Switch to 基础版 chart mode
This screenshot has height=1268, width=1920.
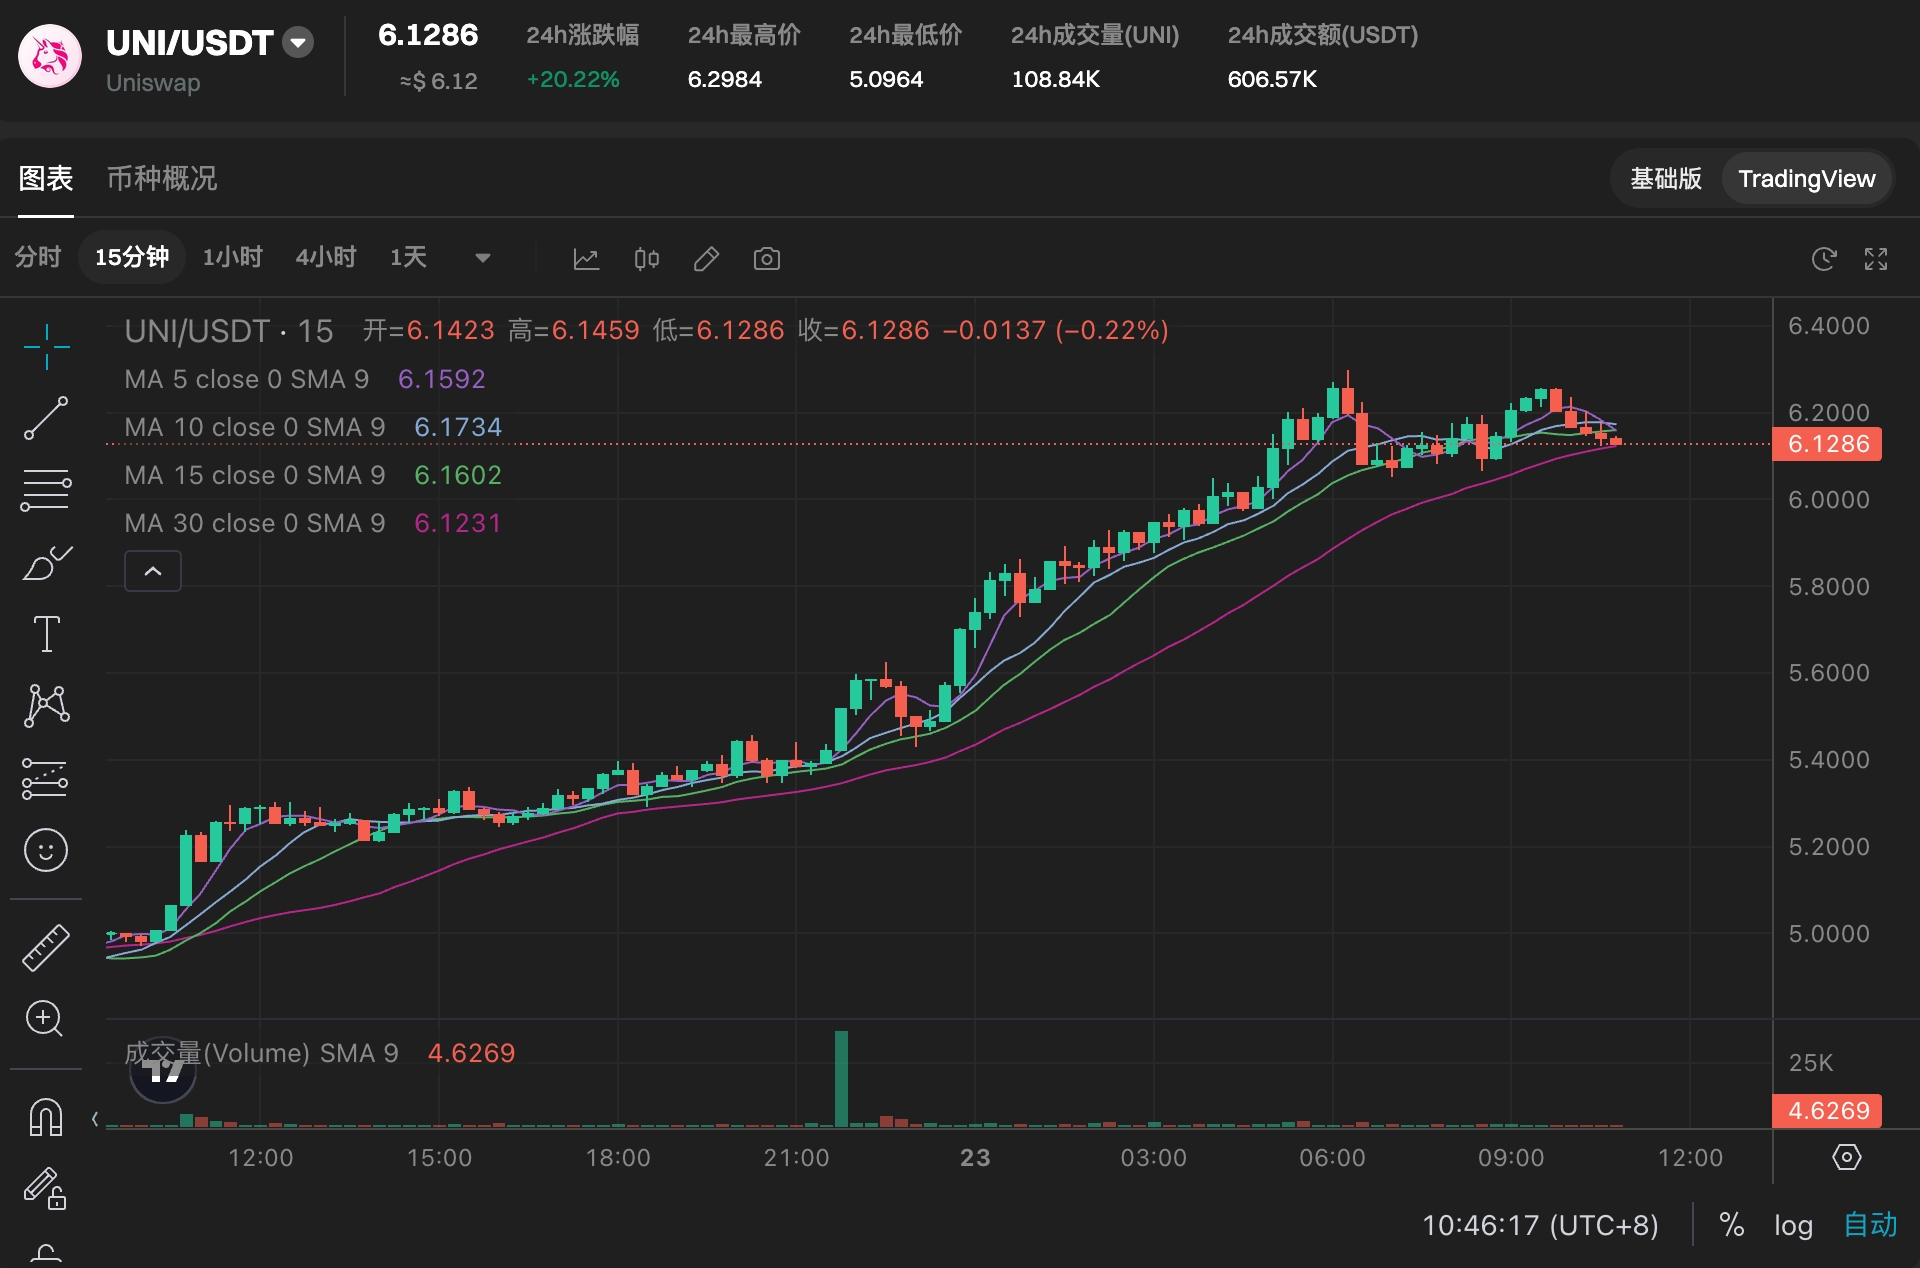(x=1666, y=179)
